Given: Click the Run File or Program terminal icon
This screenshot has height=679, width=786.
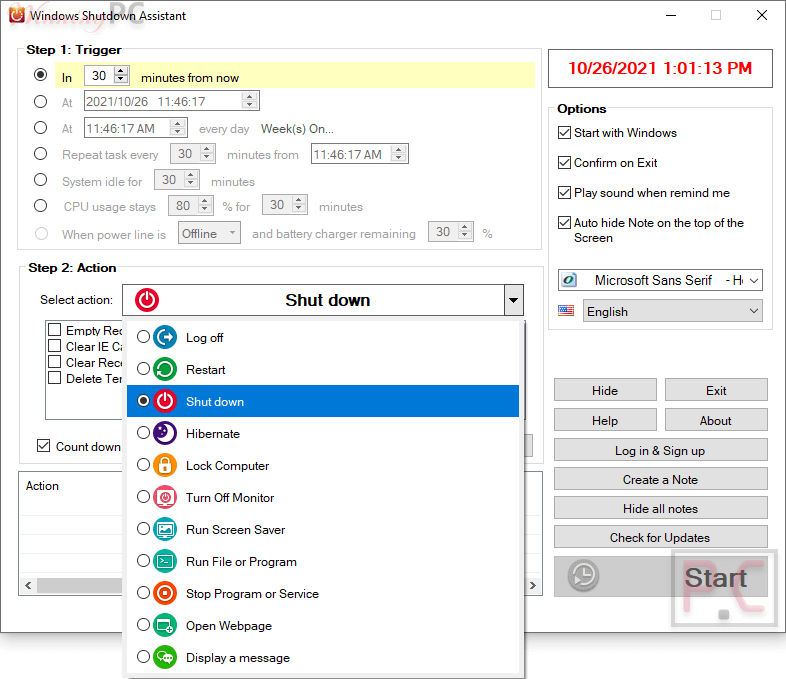Looking at the screenshot, I should coord(165,562).
